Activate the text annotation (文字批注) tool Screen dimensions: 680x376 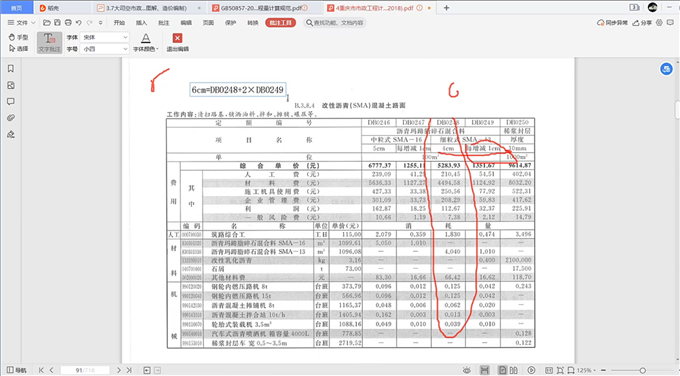[49, 43]
